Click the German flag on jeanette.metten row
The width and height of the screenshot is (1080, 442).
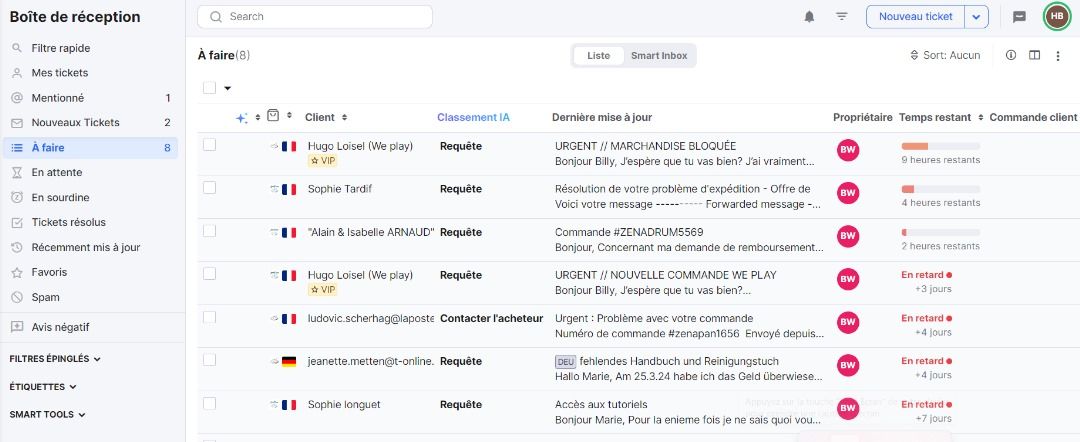289,361
